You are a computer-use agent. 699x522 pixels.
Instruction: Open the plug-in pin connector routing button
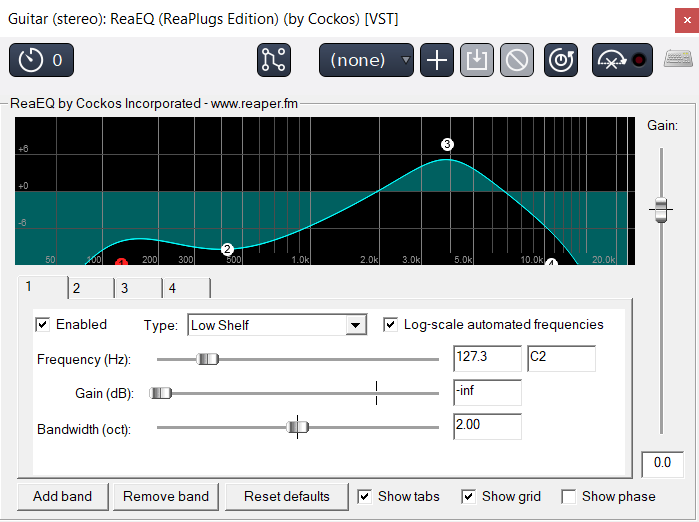[x=274, y=60]
